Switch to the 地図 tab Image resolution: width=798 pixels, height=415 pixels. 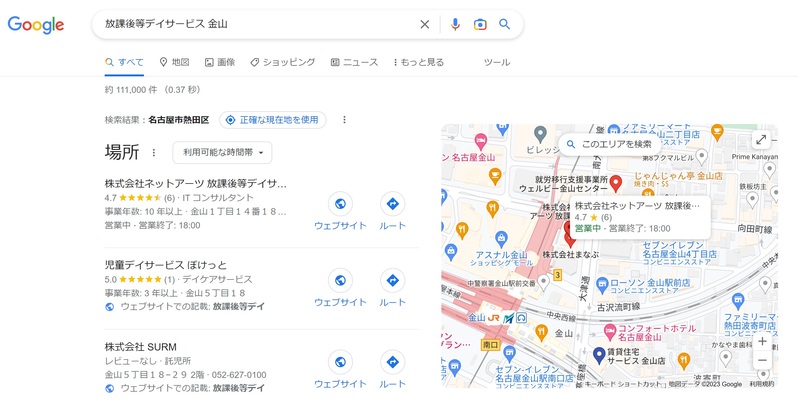(x=174, y=62)
